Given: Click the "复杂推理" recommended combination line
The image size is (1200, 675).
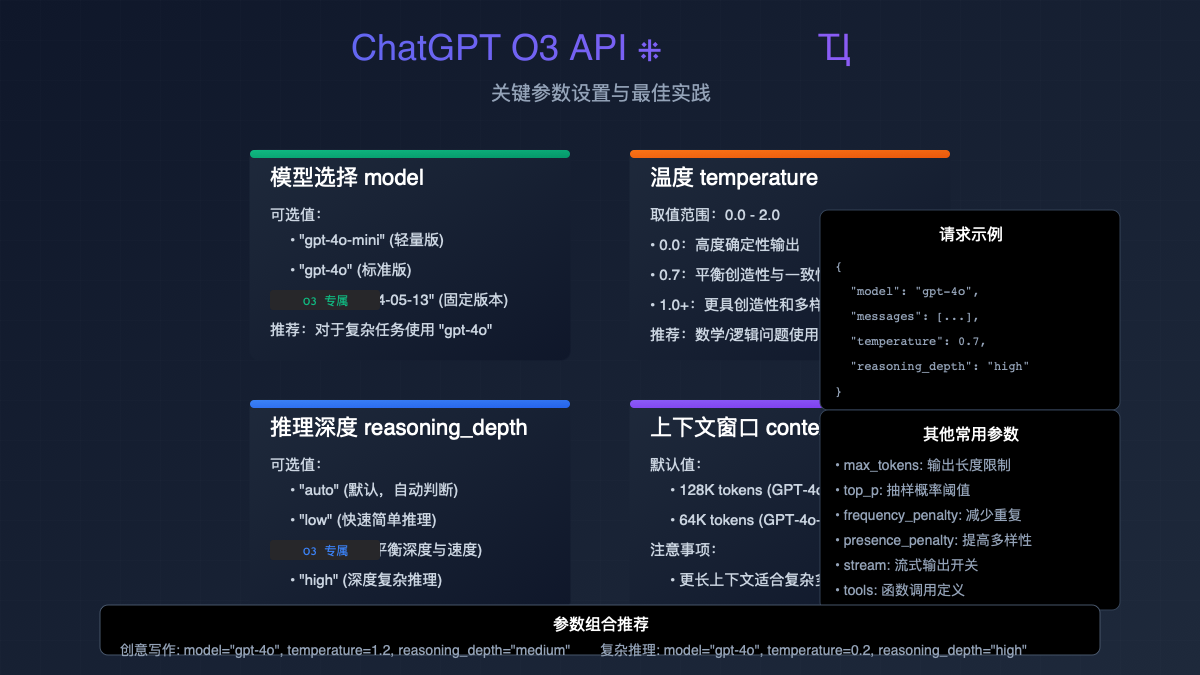Looking at the screenshot, I should coord(813,650).
